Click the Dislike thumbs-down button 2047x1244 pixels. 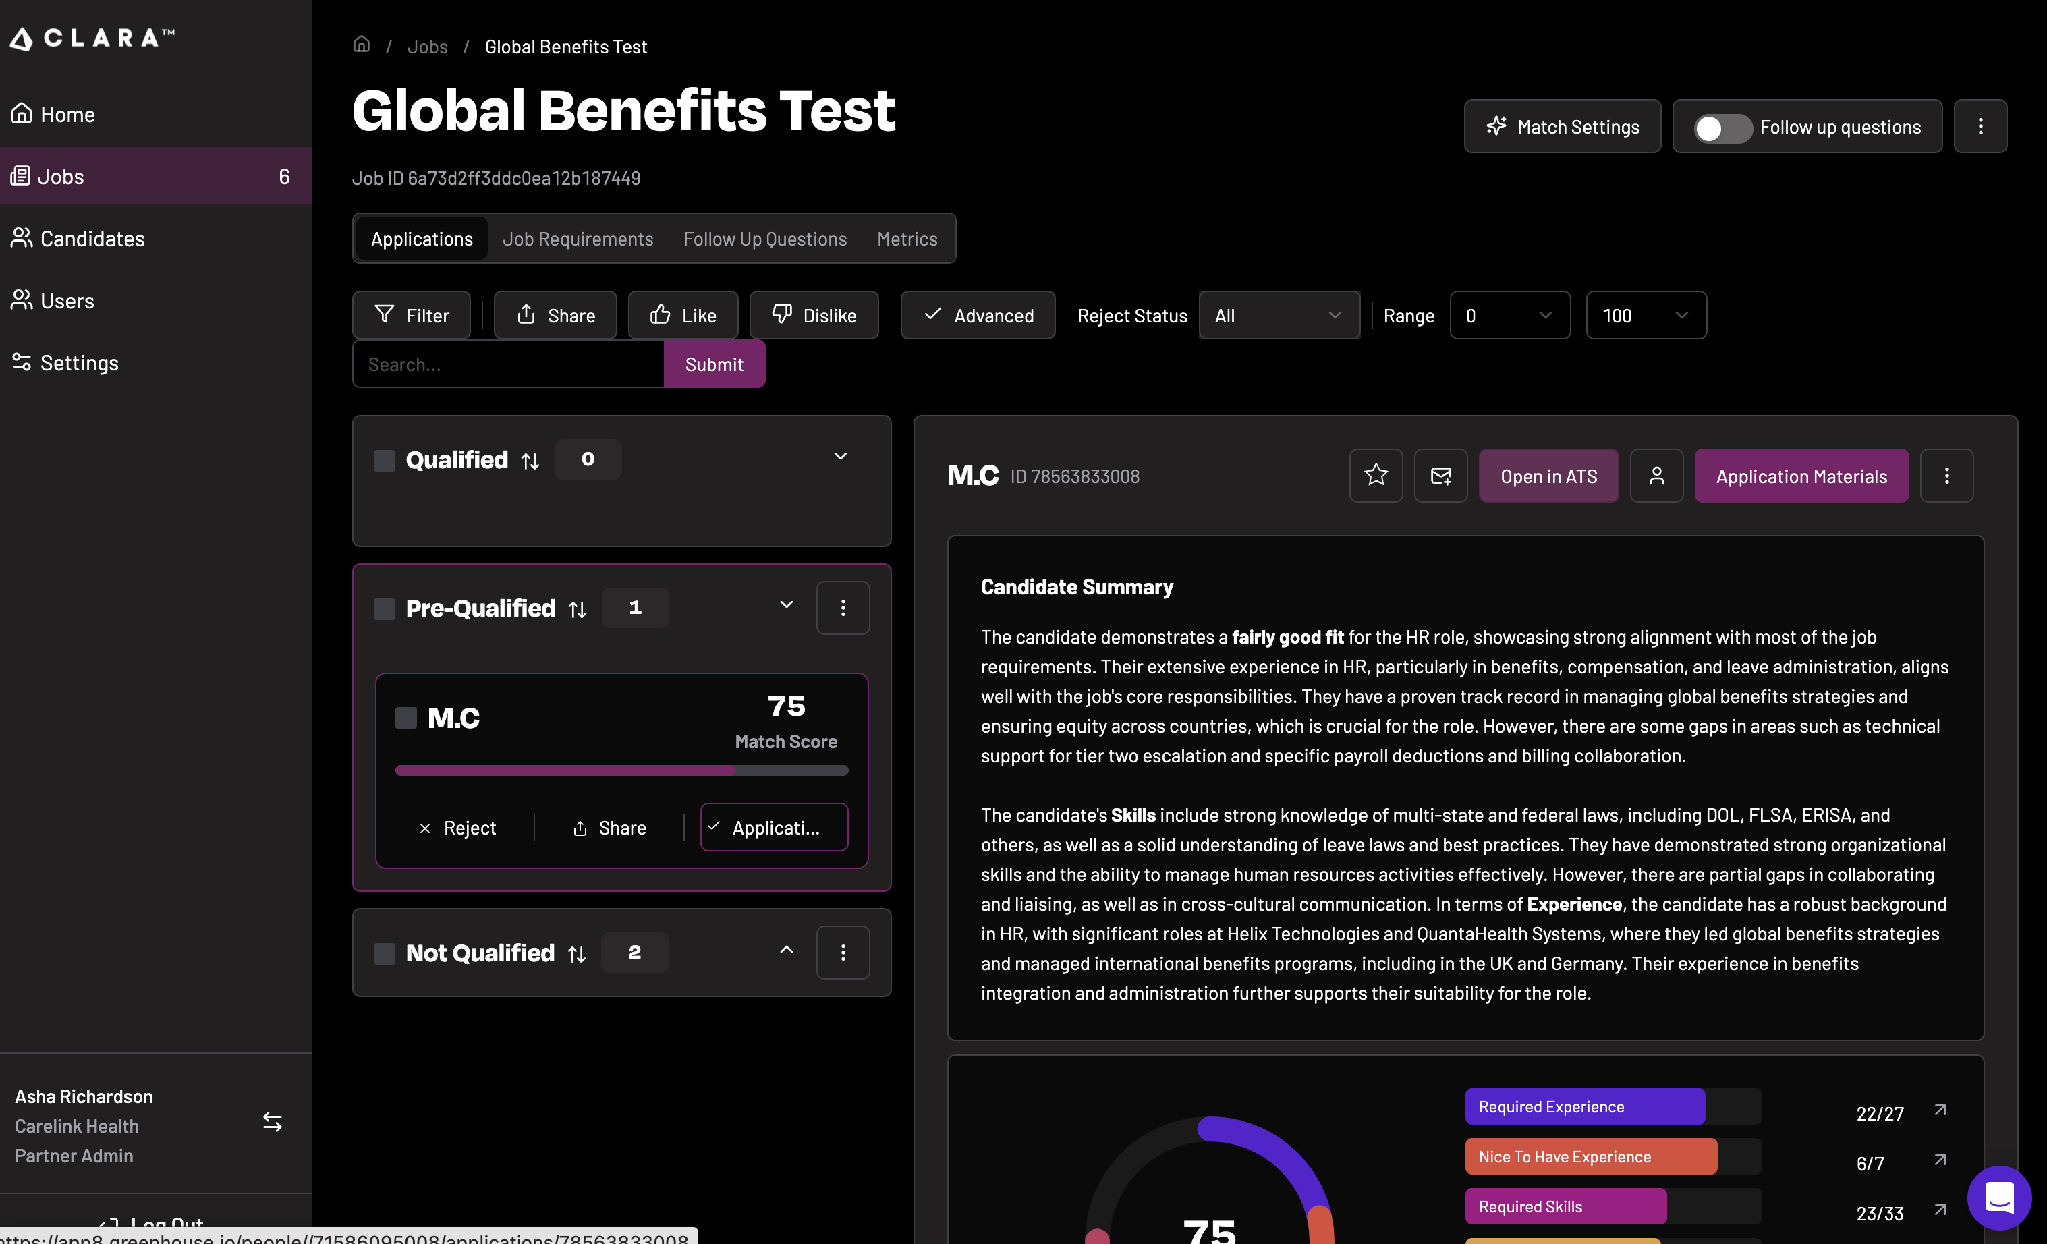click(x=814, y=315)
